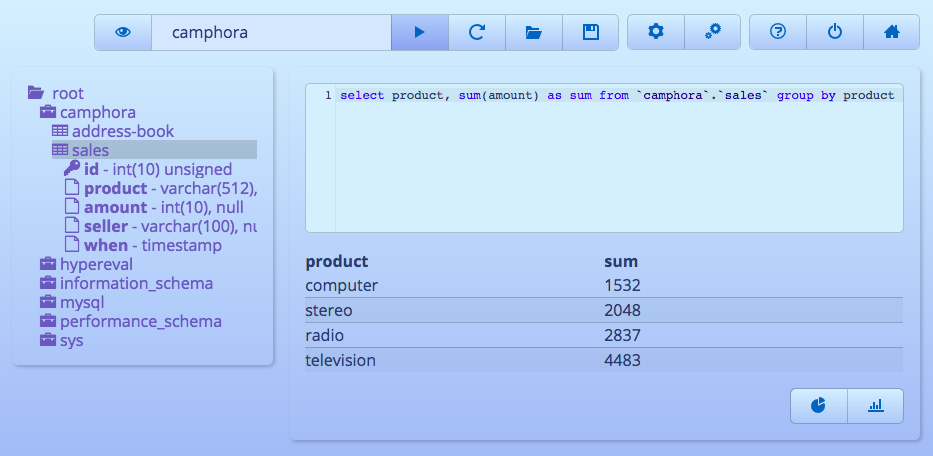The height and width of the screenshot is (456, 933).
Task: Show results as bar chart
Action: (875, 405)
